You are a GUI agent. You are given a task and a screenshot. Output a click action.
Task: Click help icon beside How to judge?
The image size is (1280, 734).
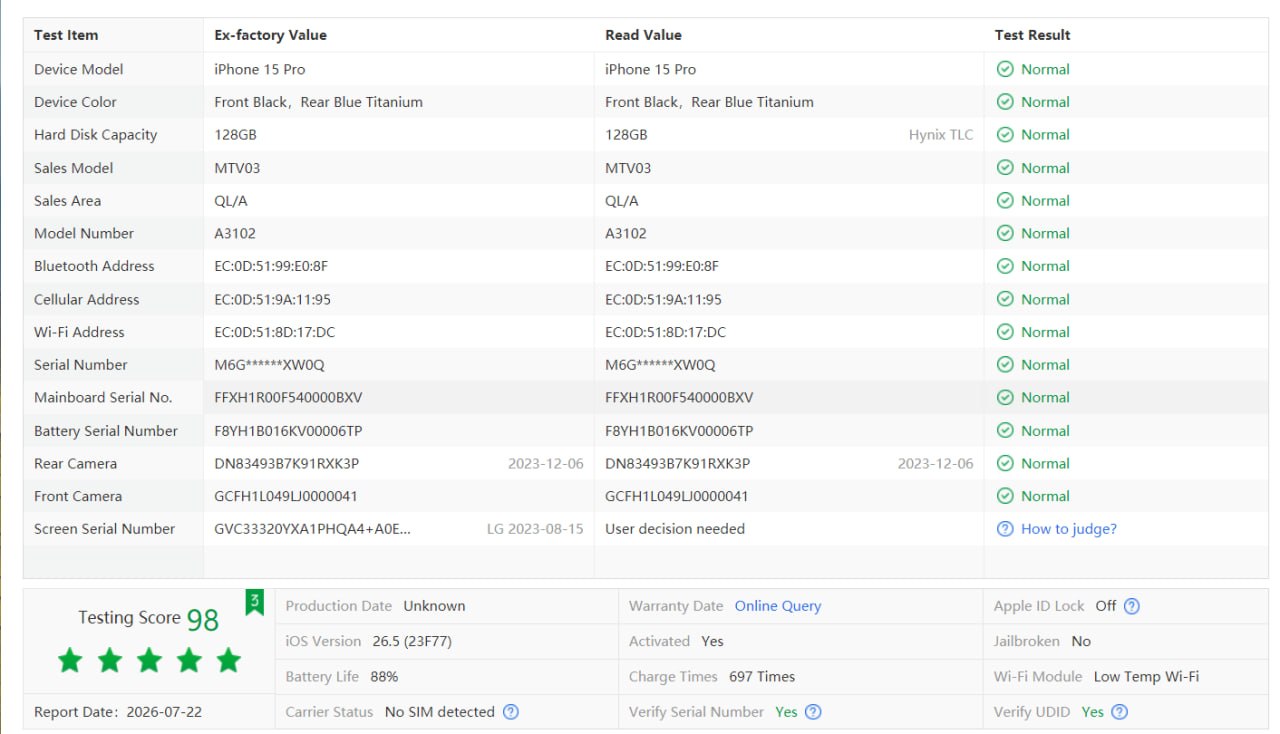(1005, 529)
